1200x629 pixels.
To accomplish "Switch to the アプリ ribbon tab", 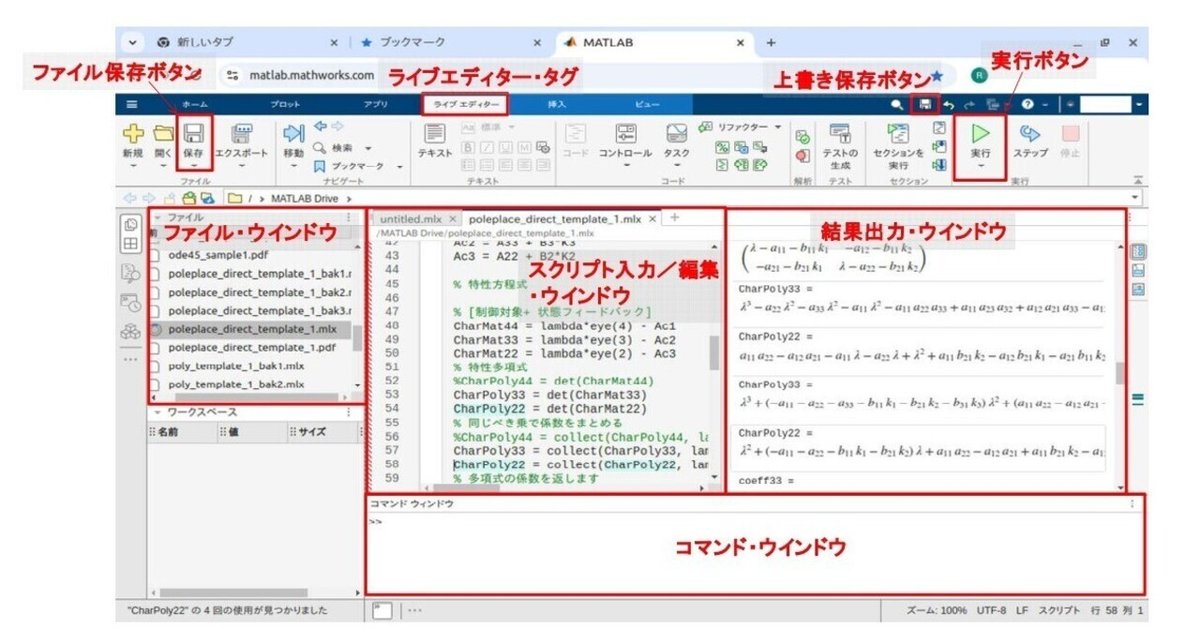I will 376,104.
